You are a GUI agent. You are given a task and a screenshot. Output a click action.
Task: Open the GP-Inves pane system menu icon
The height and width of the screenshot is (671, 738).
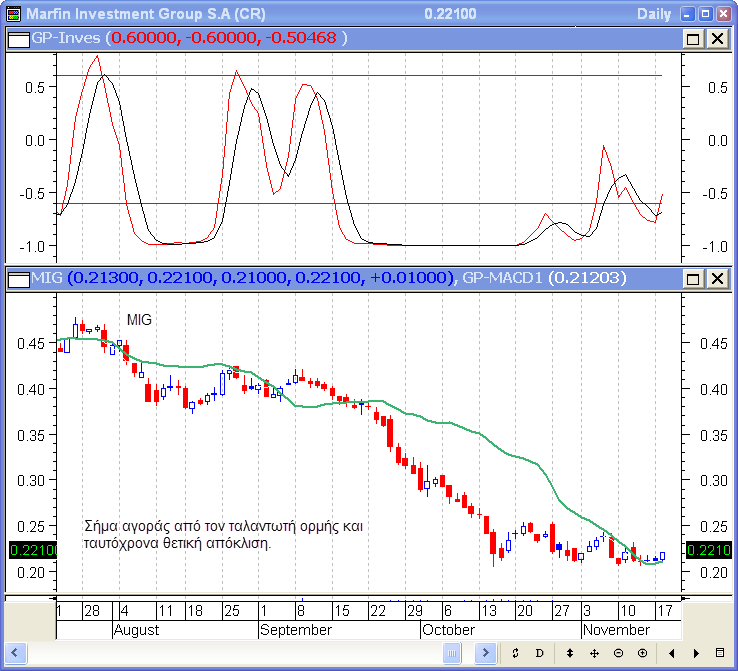tap(18, 38)
